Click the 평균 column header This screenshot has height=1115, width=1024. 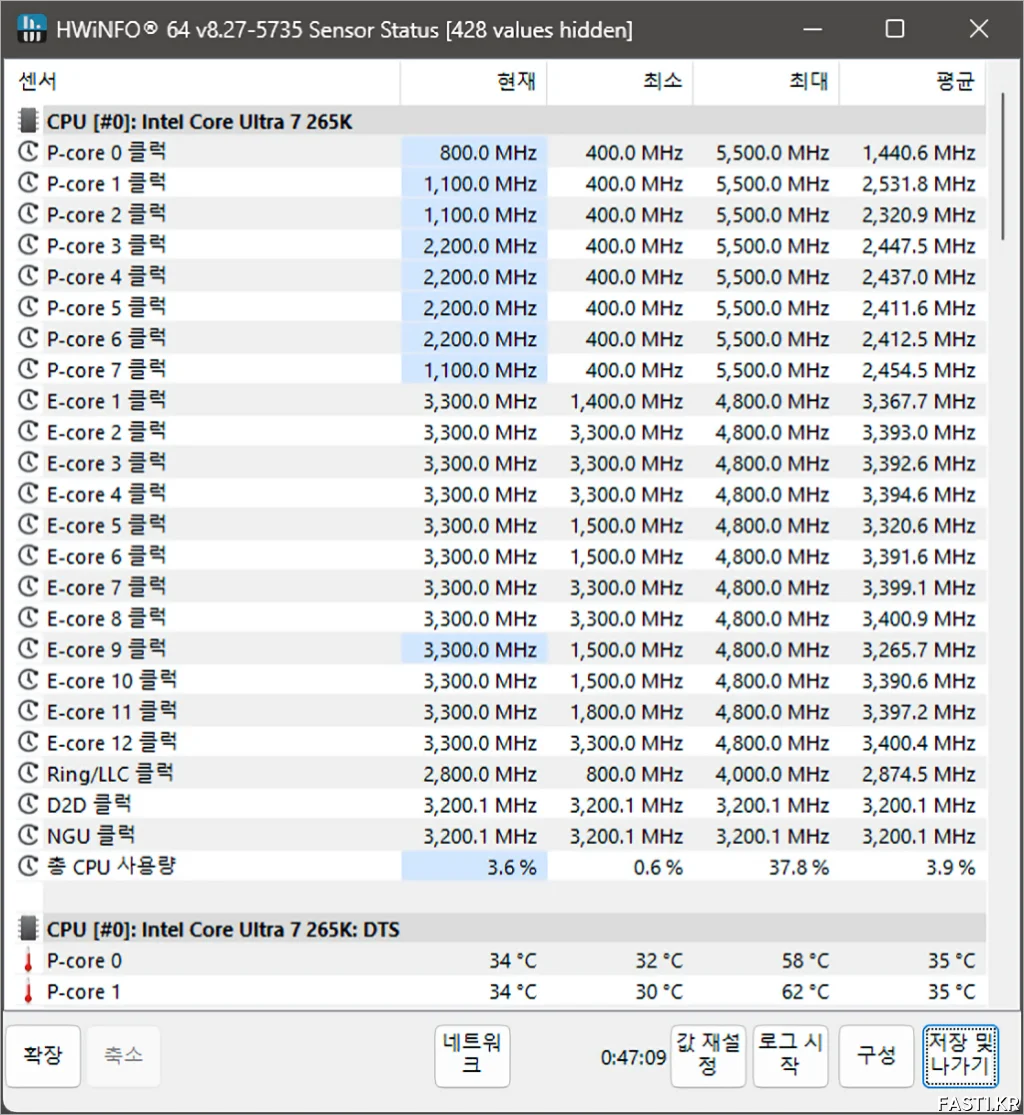tap(912, 82)
